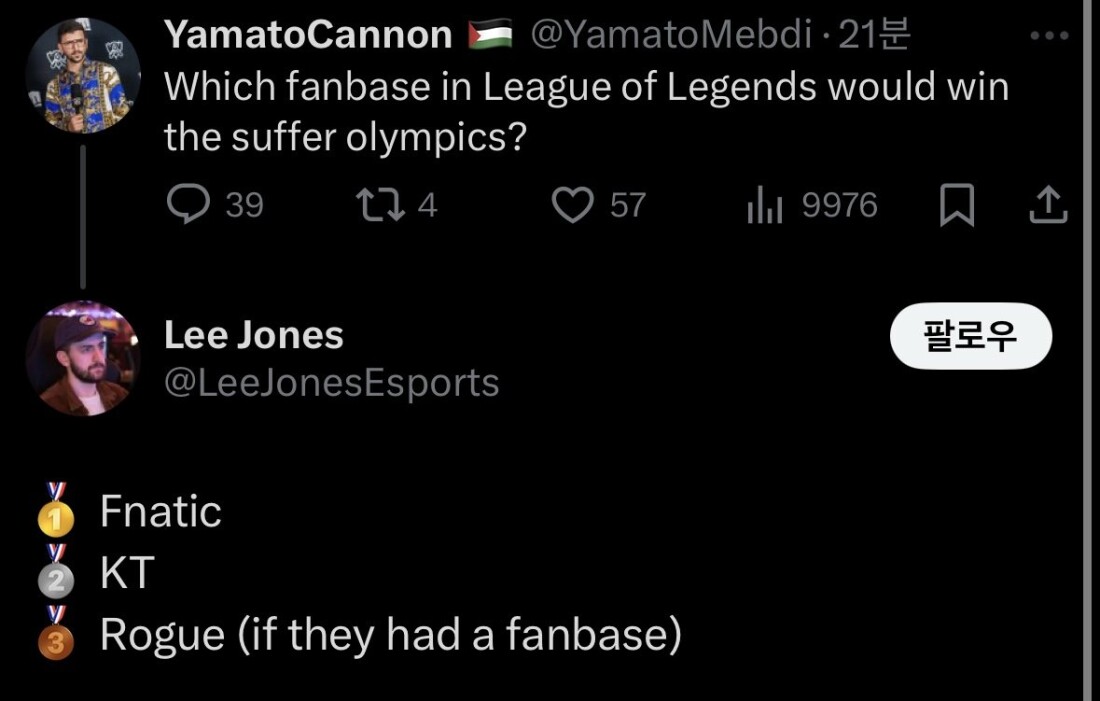Click the bronze medal emoji beside Rogue
The image size is (1100, 701).
(55, 634)
